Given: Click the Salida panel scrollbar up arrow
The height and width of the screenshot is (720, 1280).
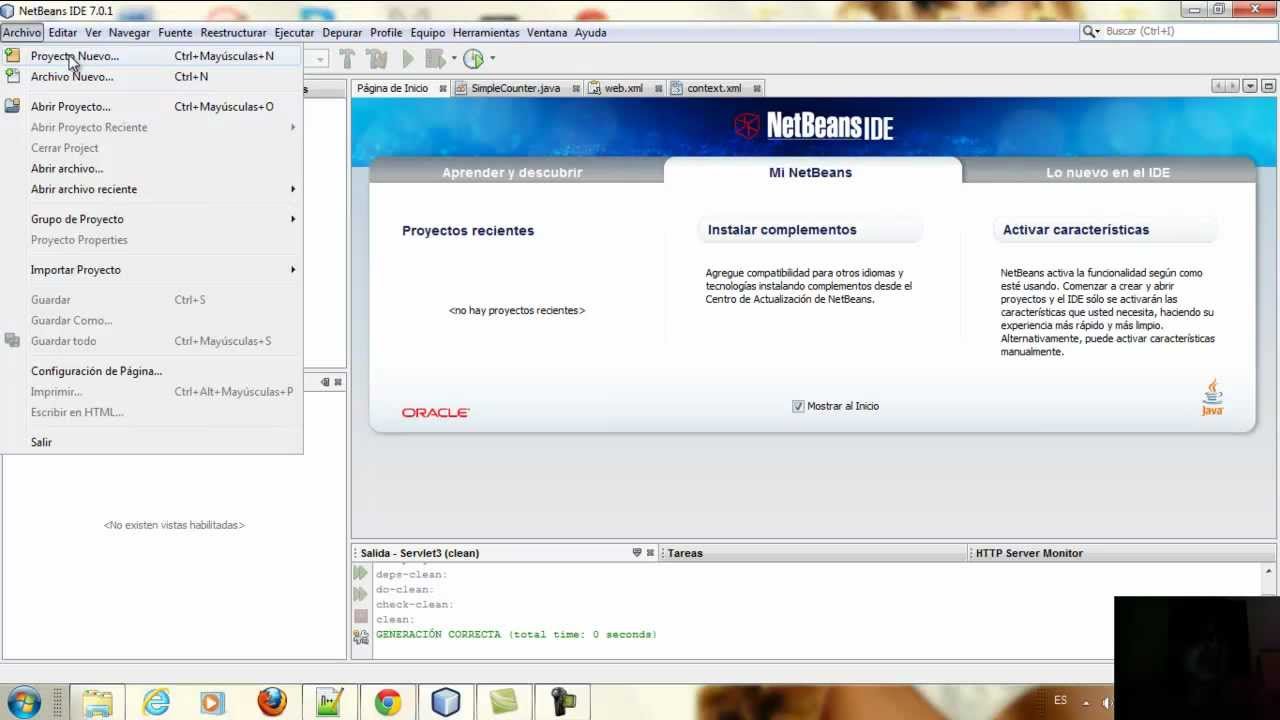Looking at the screenshot, I should [1270, 571].
